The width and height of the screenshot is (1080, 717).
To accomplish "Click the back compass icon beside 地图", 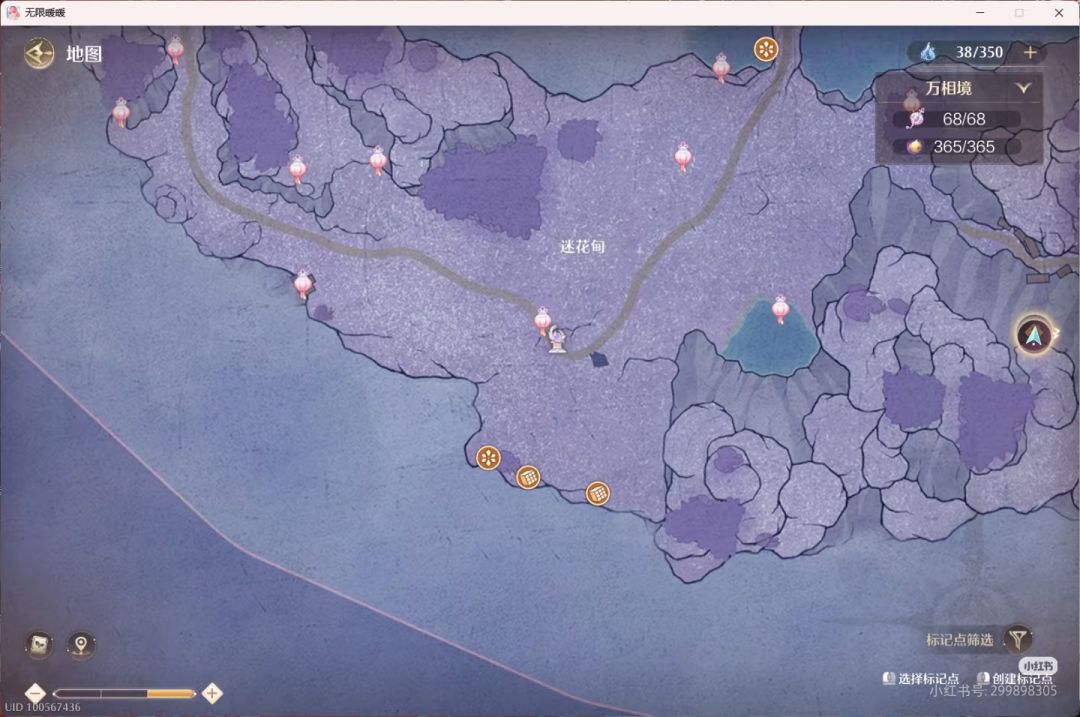I will pyautogui.click(x=39, y=53).
